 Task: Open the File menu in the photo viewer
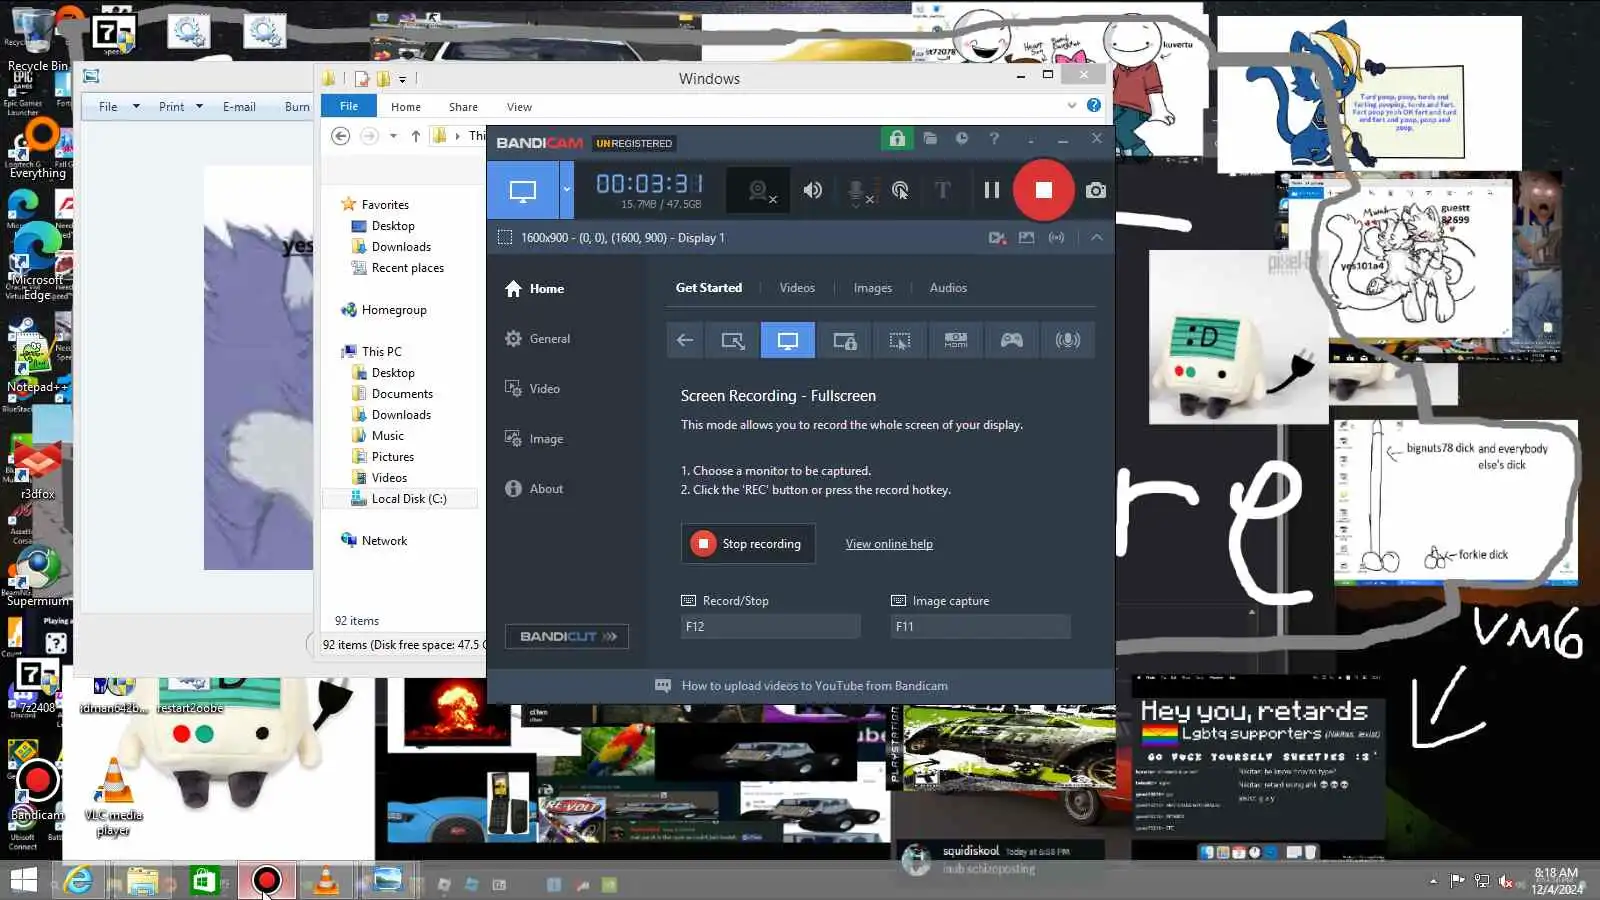[x=118, y=107]
